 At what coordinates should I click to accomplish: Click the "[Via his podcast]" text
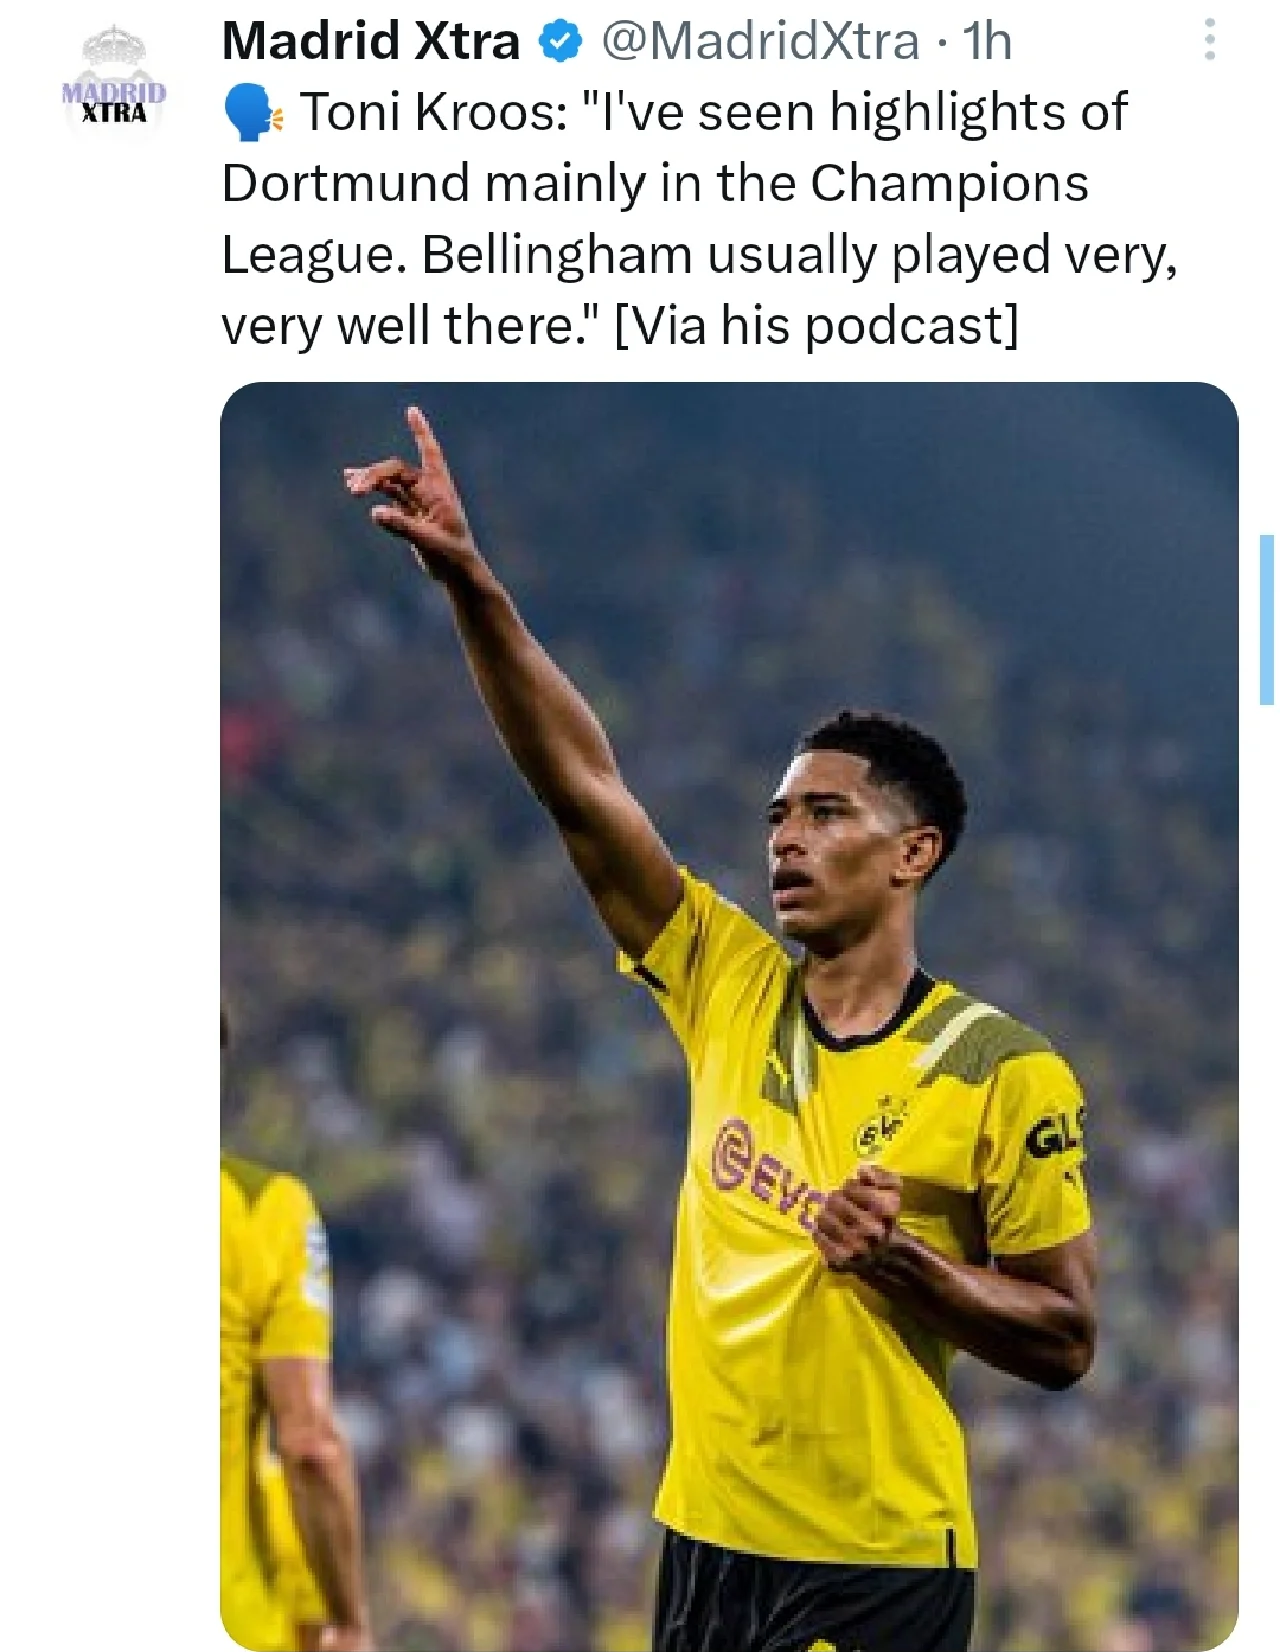point(815,326)
